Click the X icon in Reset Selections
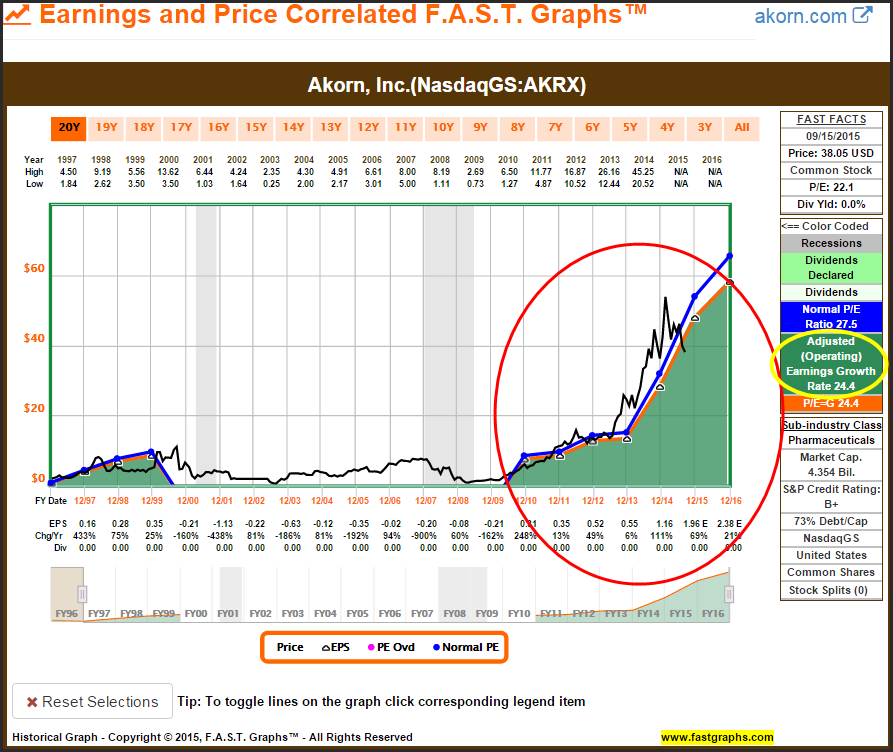This screenshot has height=752, width=893. tap(31, 702)
